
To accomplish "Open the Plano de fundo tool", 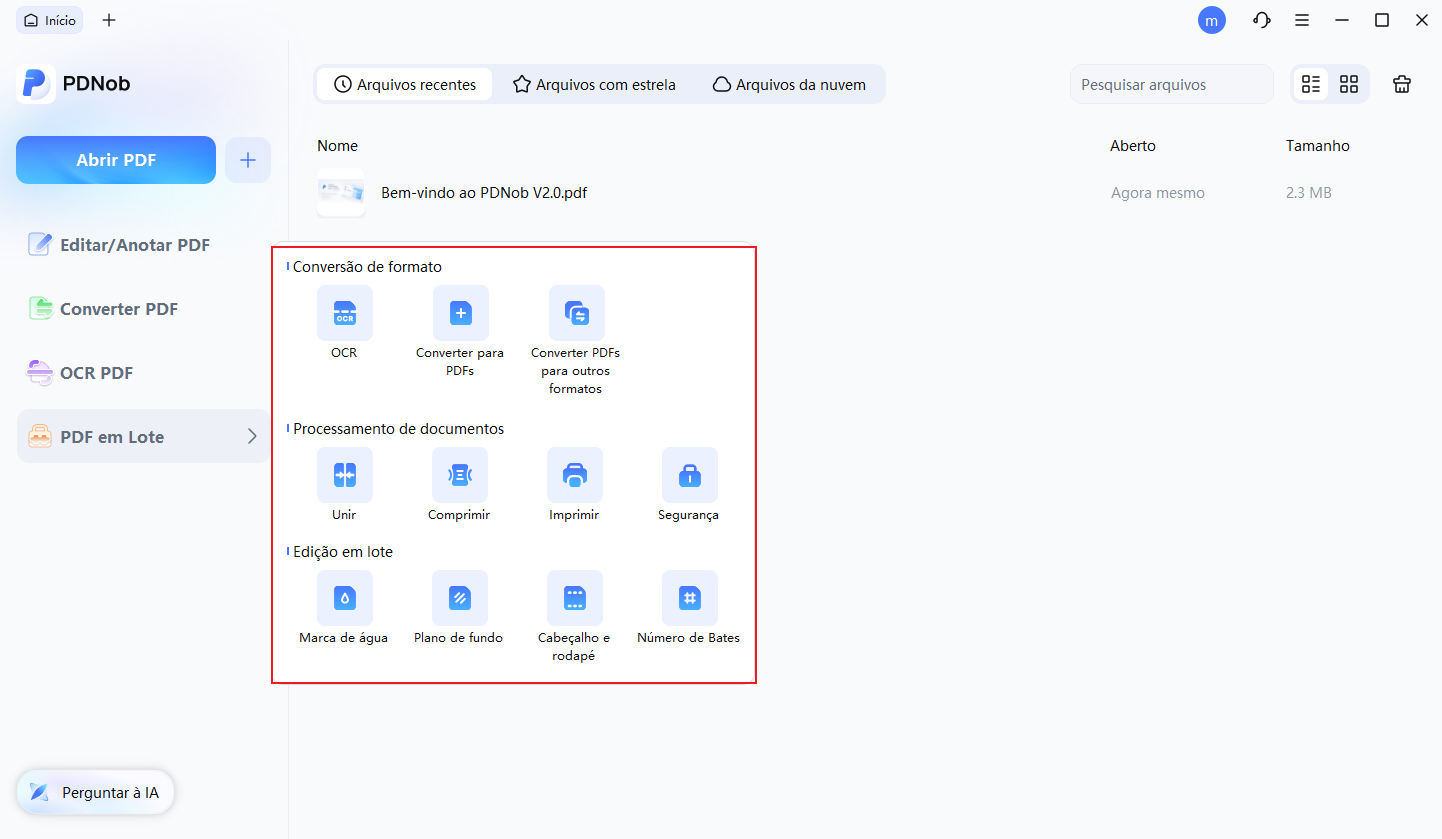I will pos(459,598).
